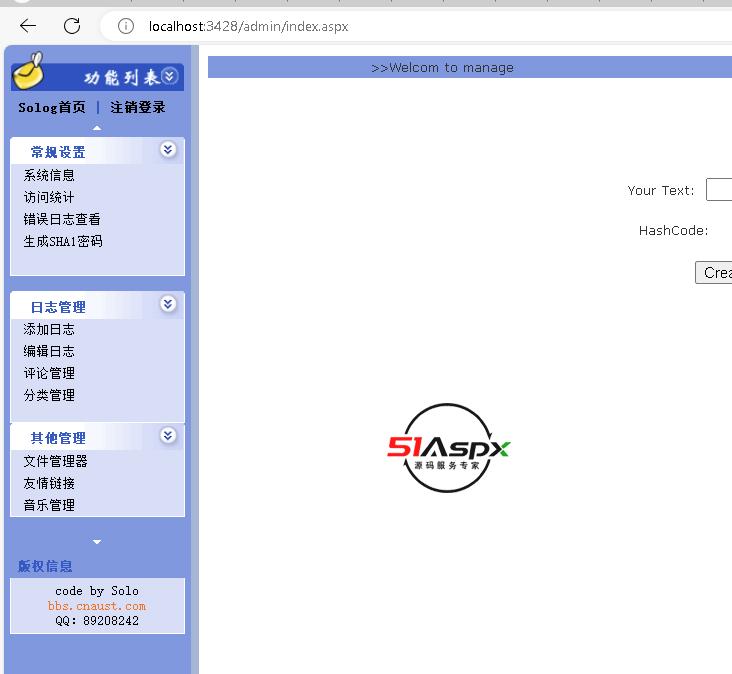Open 系统信息 menu item
The height and width of the screenshot is (674, 732).
(x=49, y=175)
